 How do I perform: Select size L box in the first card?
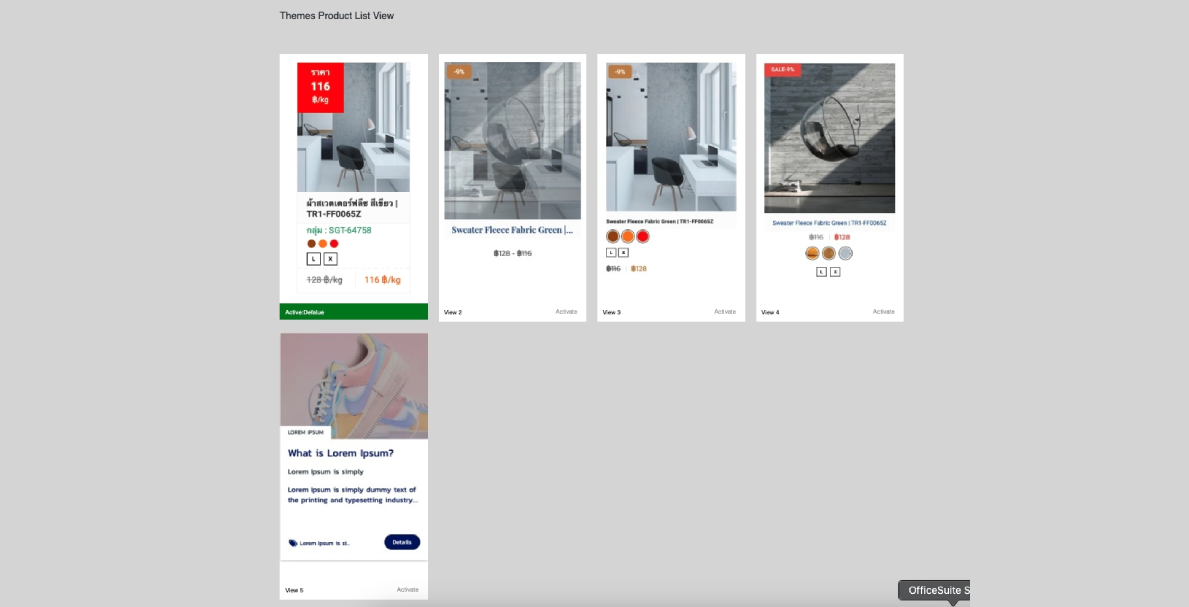pyautogui.click(x=313, y=259)
